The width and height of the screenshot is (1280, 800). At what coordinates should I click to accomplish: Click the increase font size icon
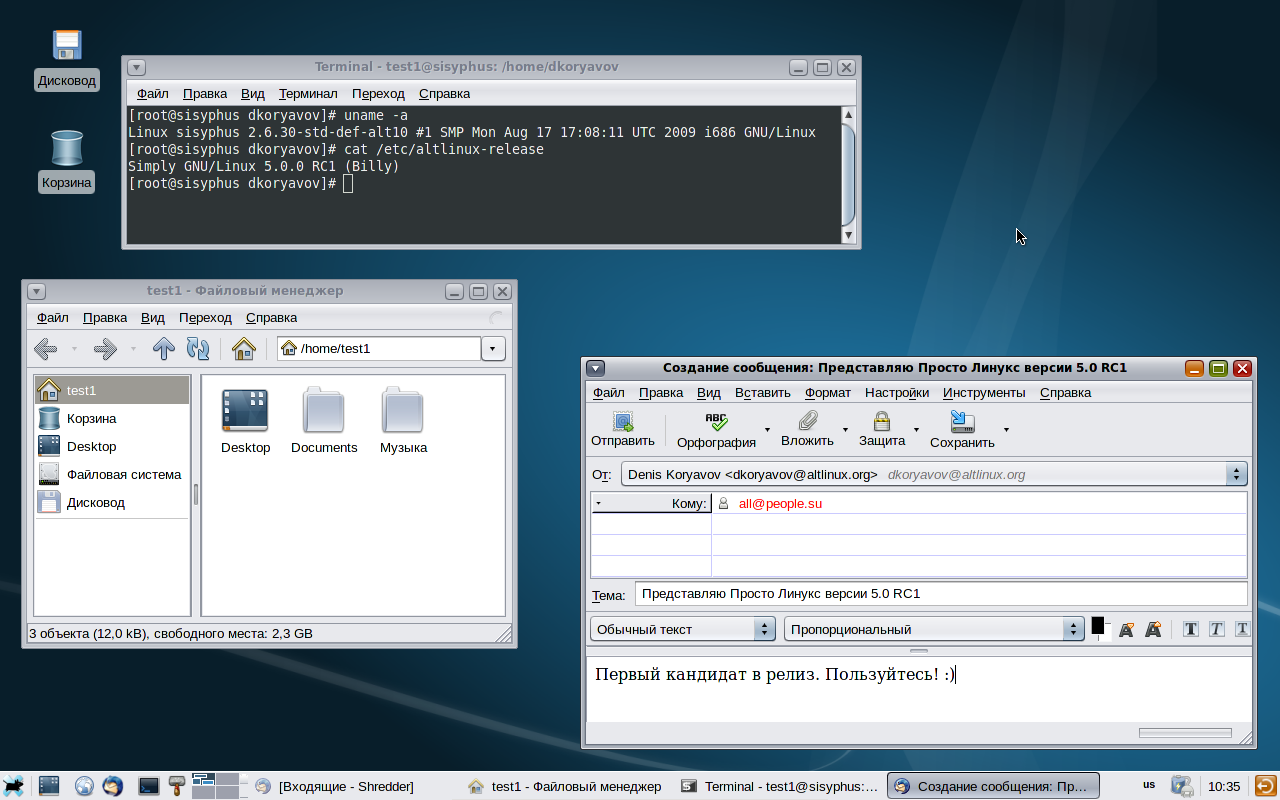pos(1153,629)
